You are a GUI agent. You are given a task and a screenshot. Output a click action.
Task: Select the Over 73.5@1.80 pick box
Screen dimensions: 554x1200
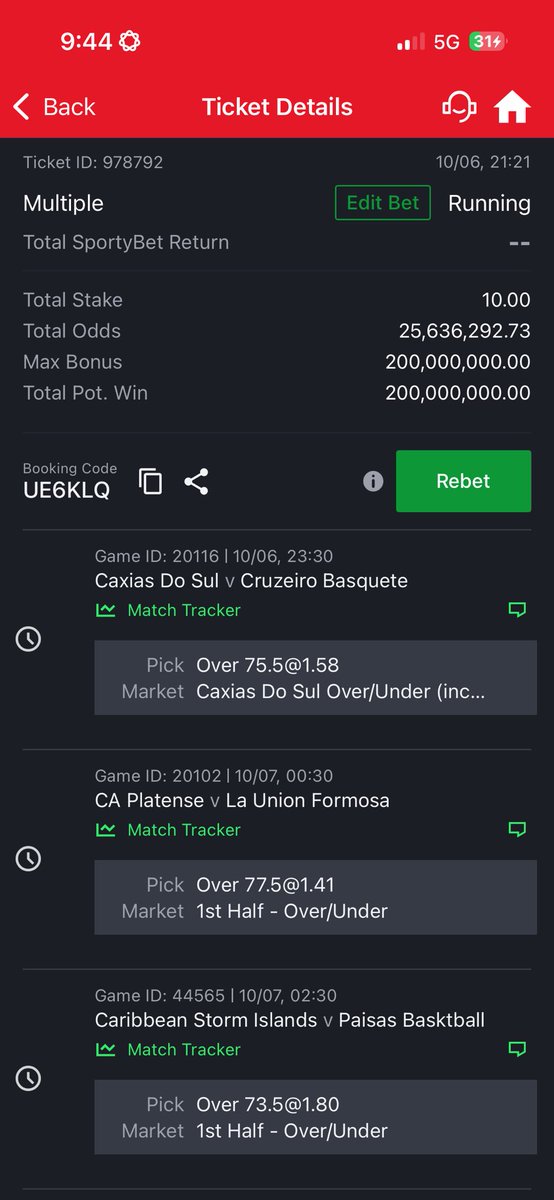tap(315, 1117)
